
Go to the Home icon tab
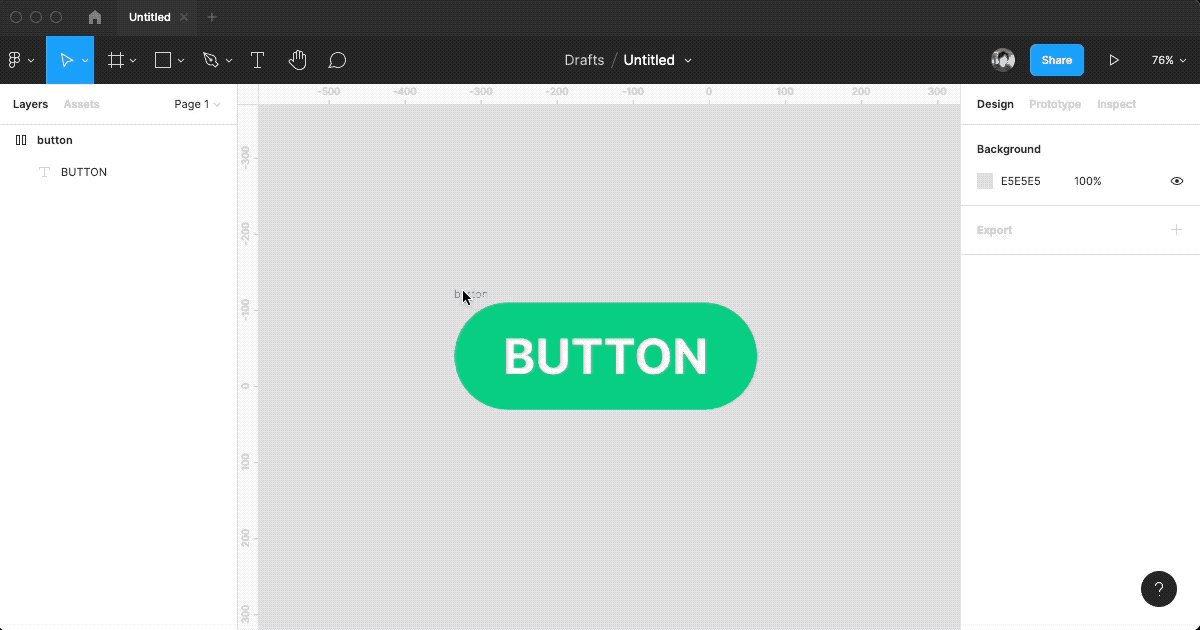pos(95,17)
